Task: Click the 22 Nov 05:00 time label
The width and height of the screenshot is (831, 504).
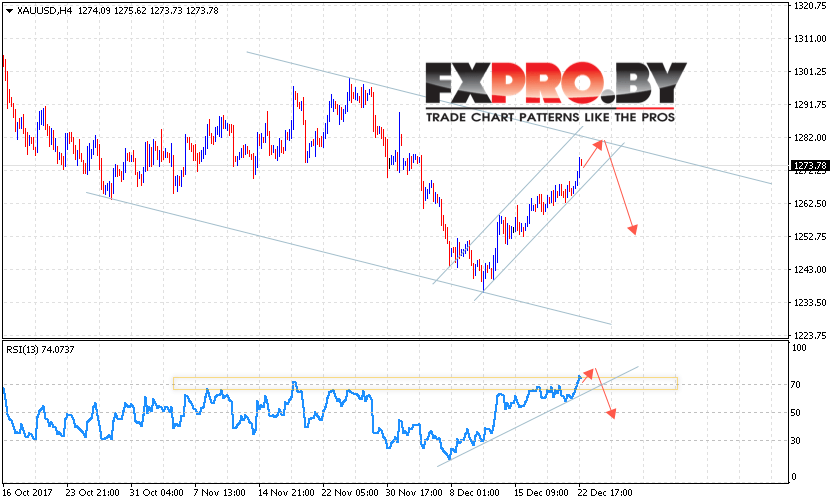Action: click(x=350, y=493)
